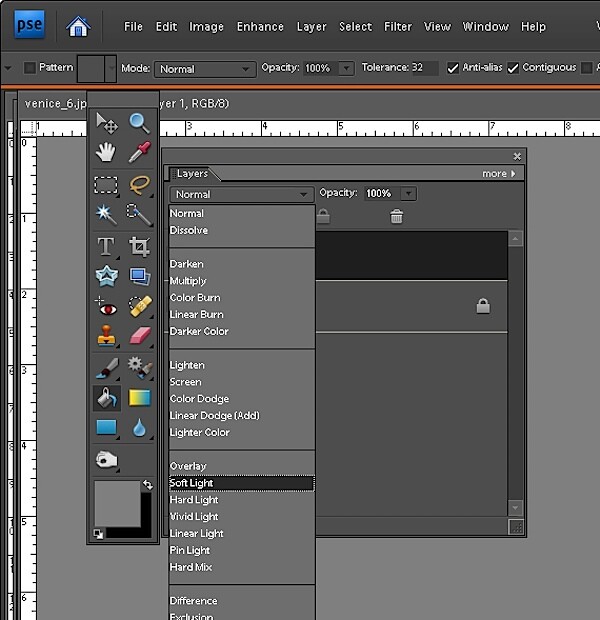The image size is (600, 620).
Task: Open the Select menu
Action: click(x=355, y=26)
